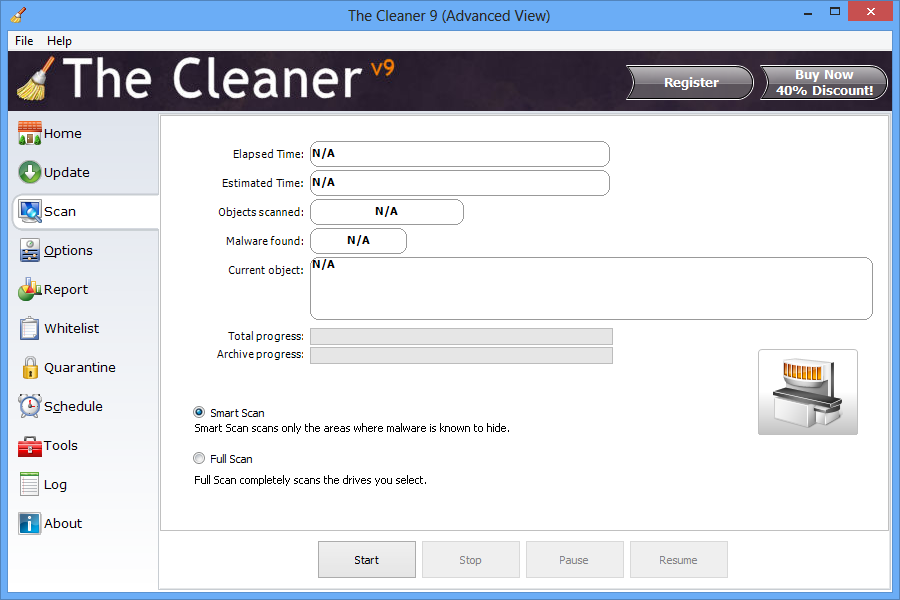Click the Report section label

[x=66, y=289]
